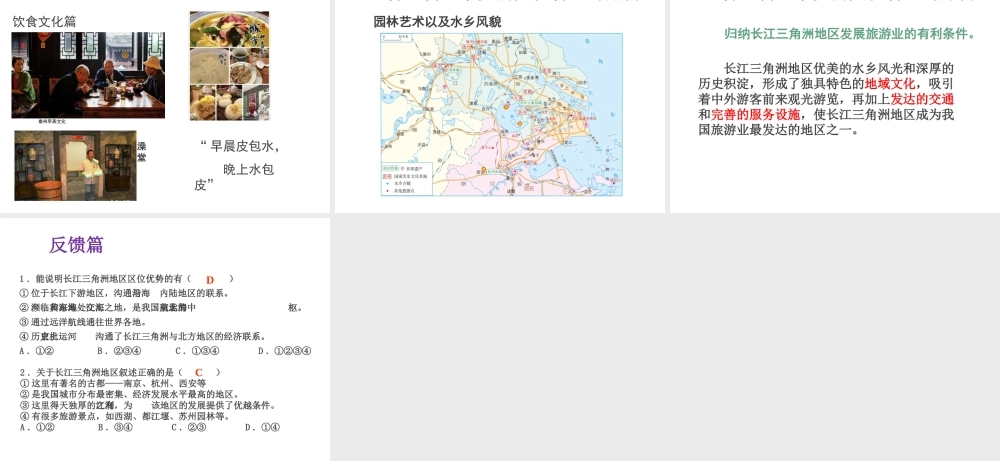Select the 饮食文化篇 slide thumbnail
Viewport: 1000px width, 461px height.
[165, 106]
